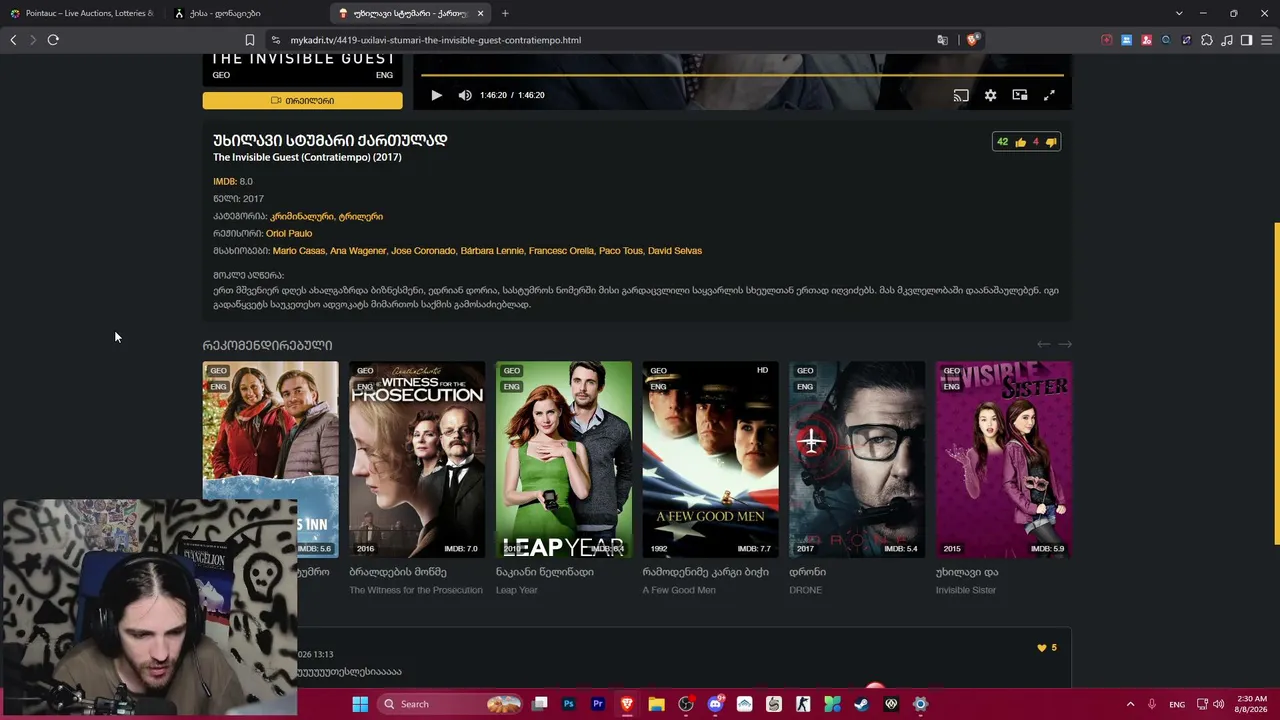Dislike the movie with thumbs down
This screenshot has height=720, width=1280.
pos(1050,142)
